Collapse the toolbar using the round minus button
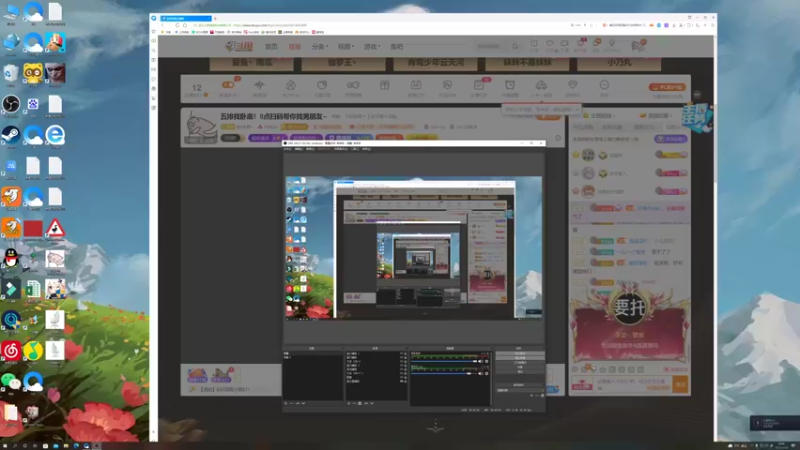The width and height of the screenshot is (800, 450). tap(697, 94)
